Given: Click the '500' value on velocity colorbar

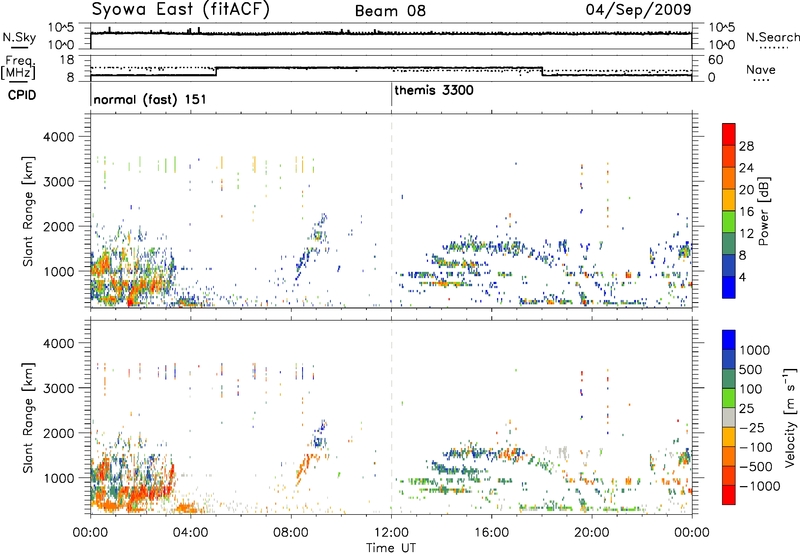Looking at the screenshot, I should coord(751,369).
